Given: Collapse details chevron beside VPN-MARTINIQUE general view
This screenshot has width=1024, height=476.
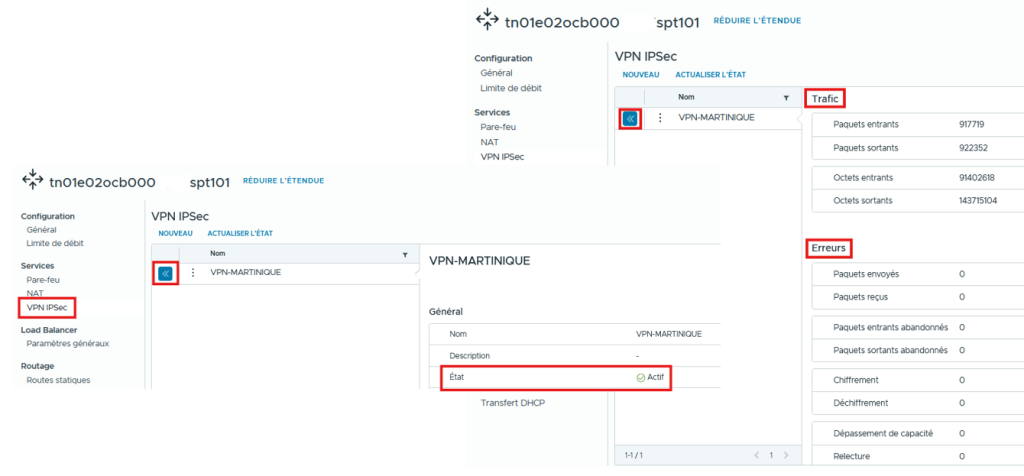Looking at the screenshot, I should (166, 272).
